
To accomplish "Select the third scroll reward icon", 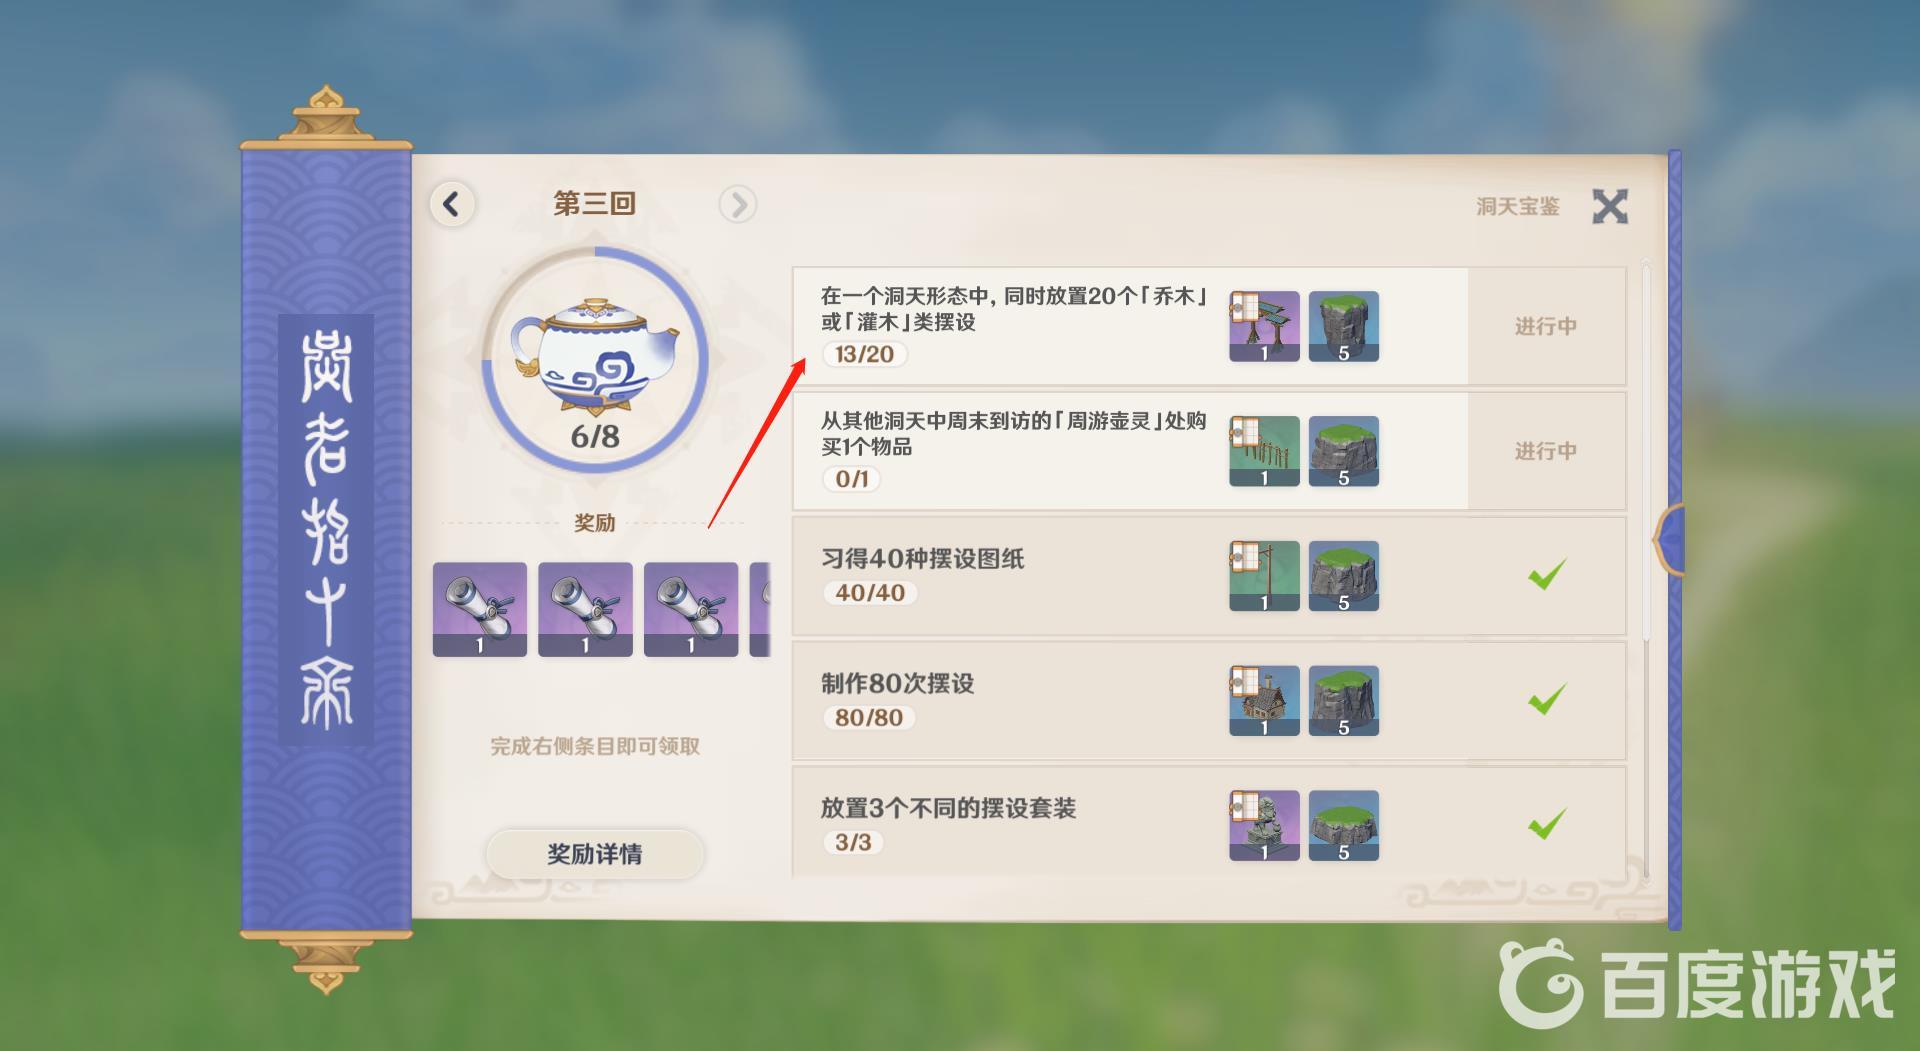I will coord(691,609).
